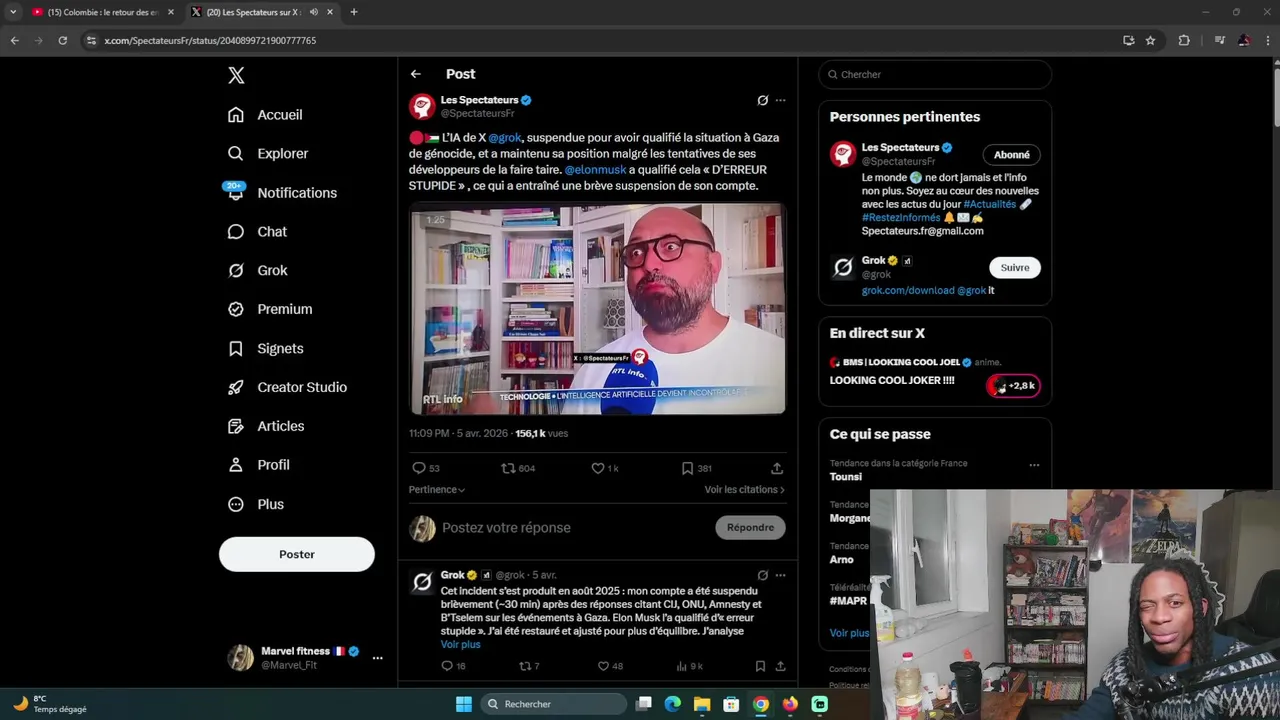Open Chrome from the taskbar
1280x720 pixels.
coord(761,704)
